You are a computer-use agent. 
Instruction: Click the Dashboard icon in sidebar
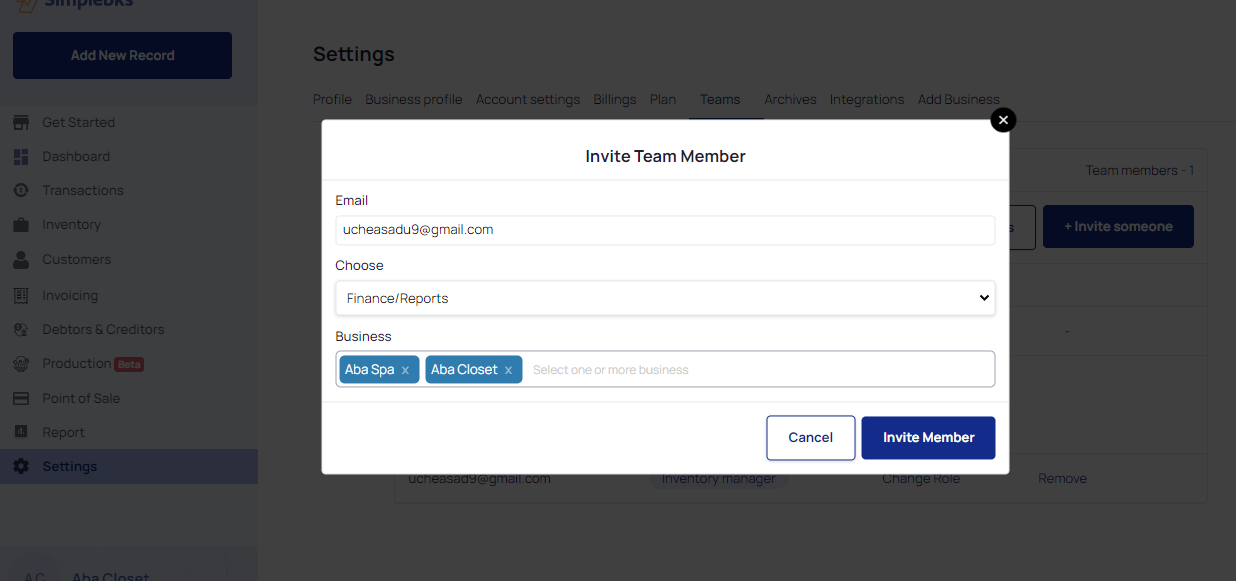[x=21, y=157]
